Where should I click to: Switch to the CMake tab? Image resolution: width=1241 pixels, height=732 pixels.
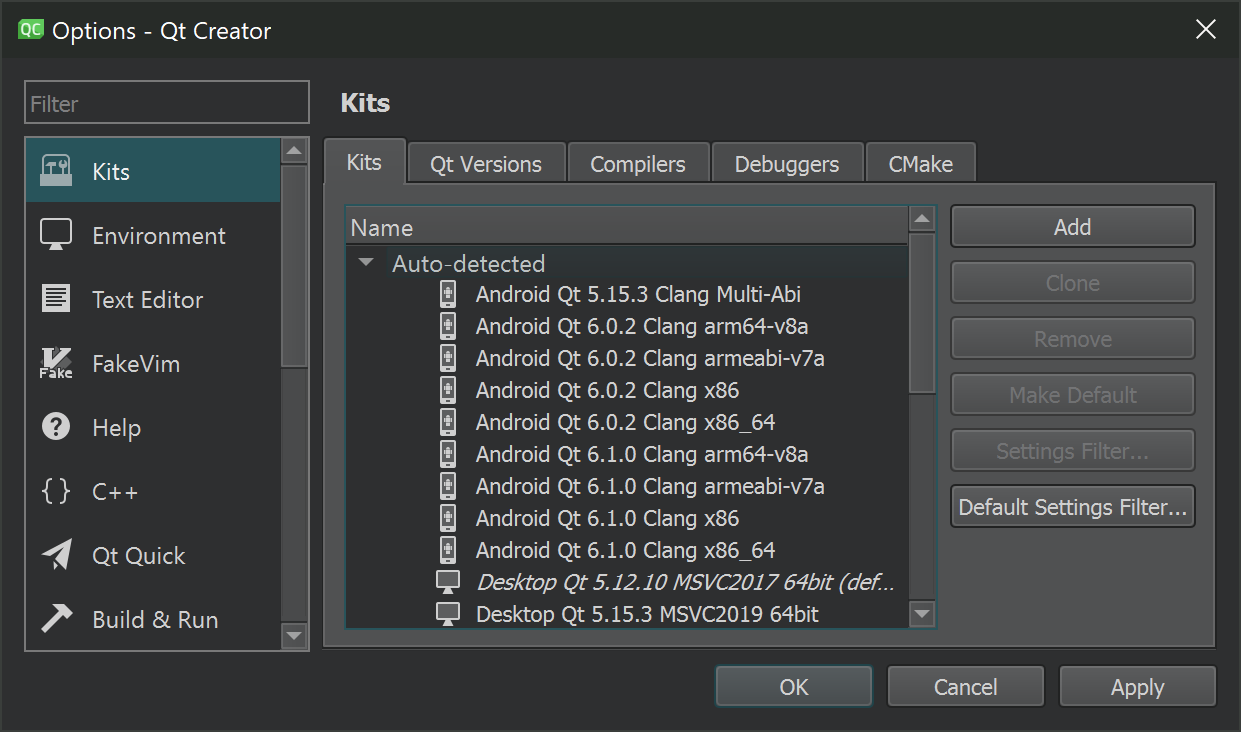[920, 164]
